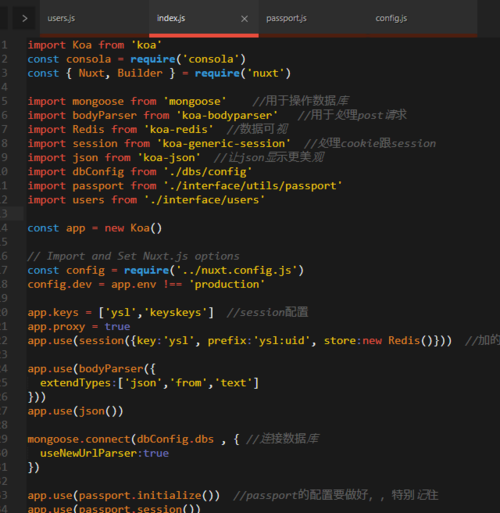Click './interface/utils/passport' path string
Image resolution: width=500 pixels, height=513 pixels.
click(x=253, y=186)
